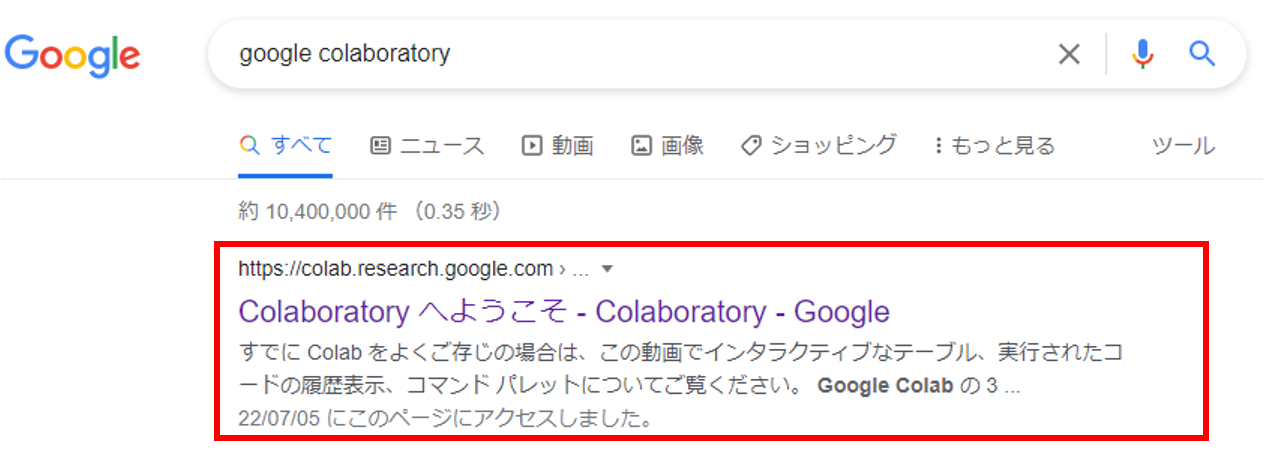Expand the もっと見る menu
Screen dimensions: 1264x454
tap(994, 146)
